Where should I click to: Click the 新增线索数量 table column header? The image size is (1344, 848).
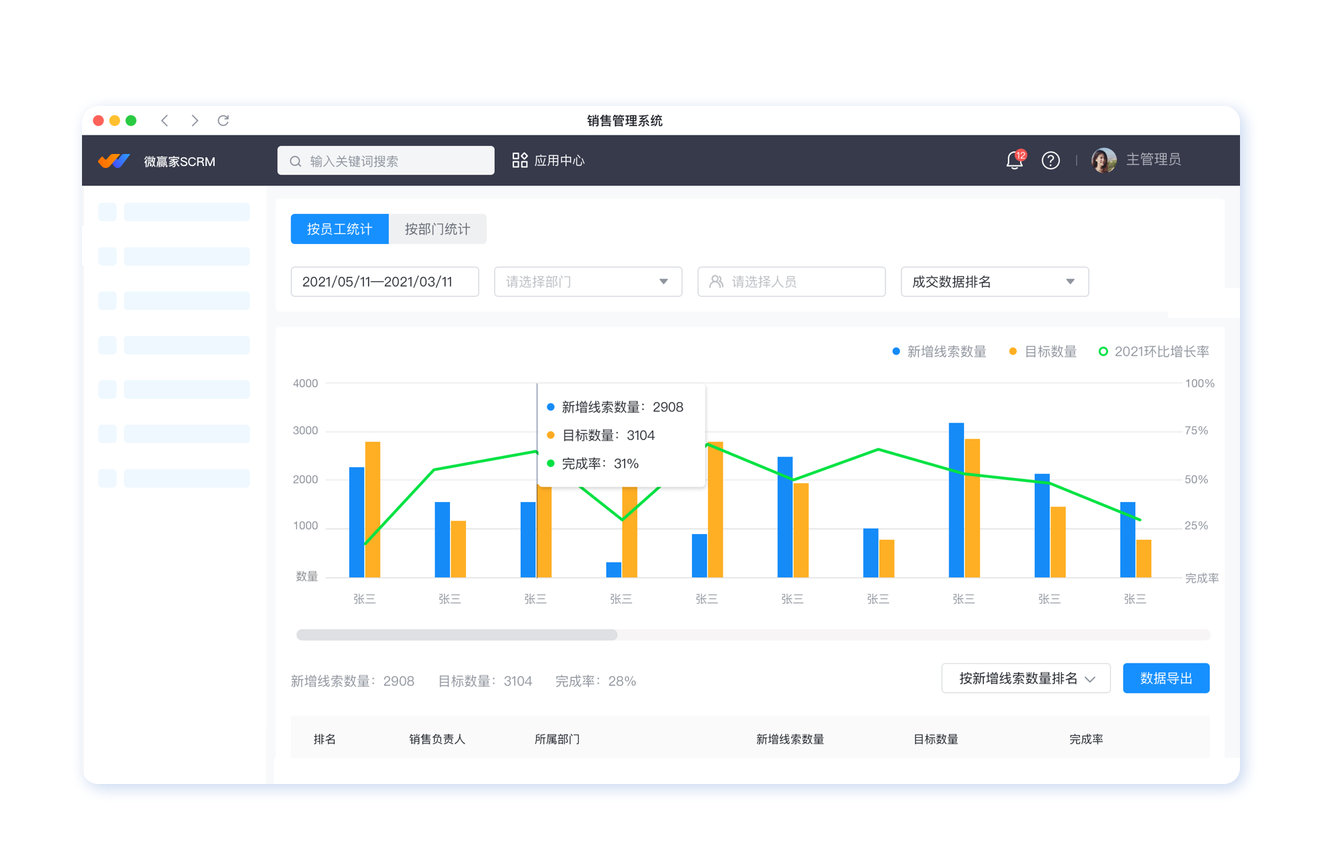click(790, 740)
